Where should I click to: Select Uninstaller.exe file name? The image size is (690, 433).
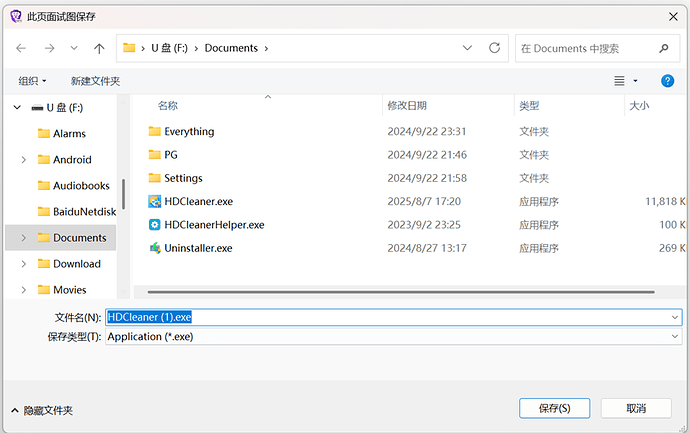tap(198, 248)
